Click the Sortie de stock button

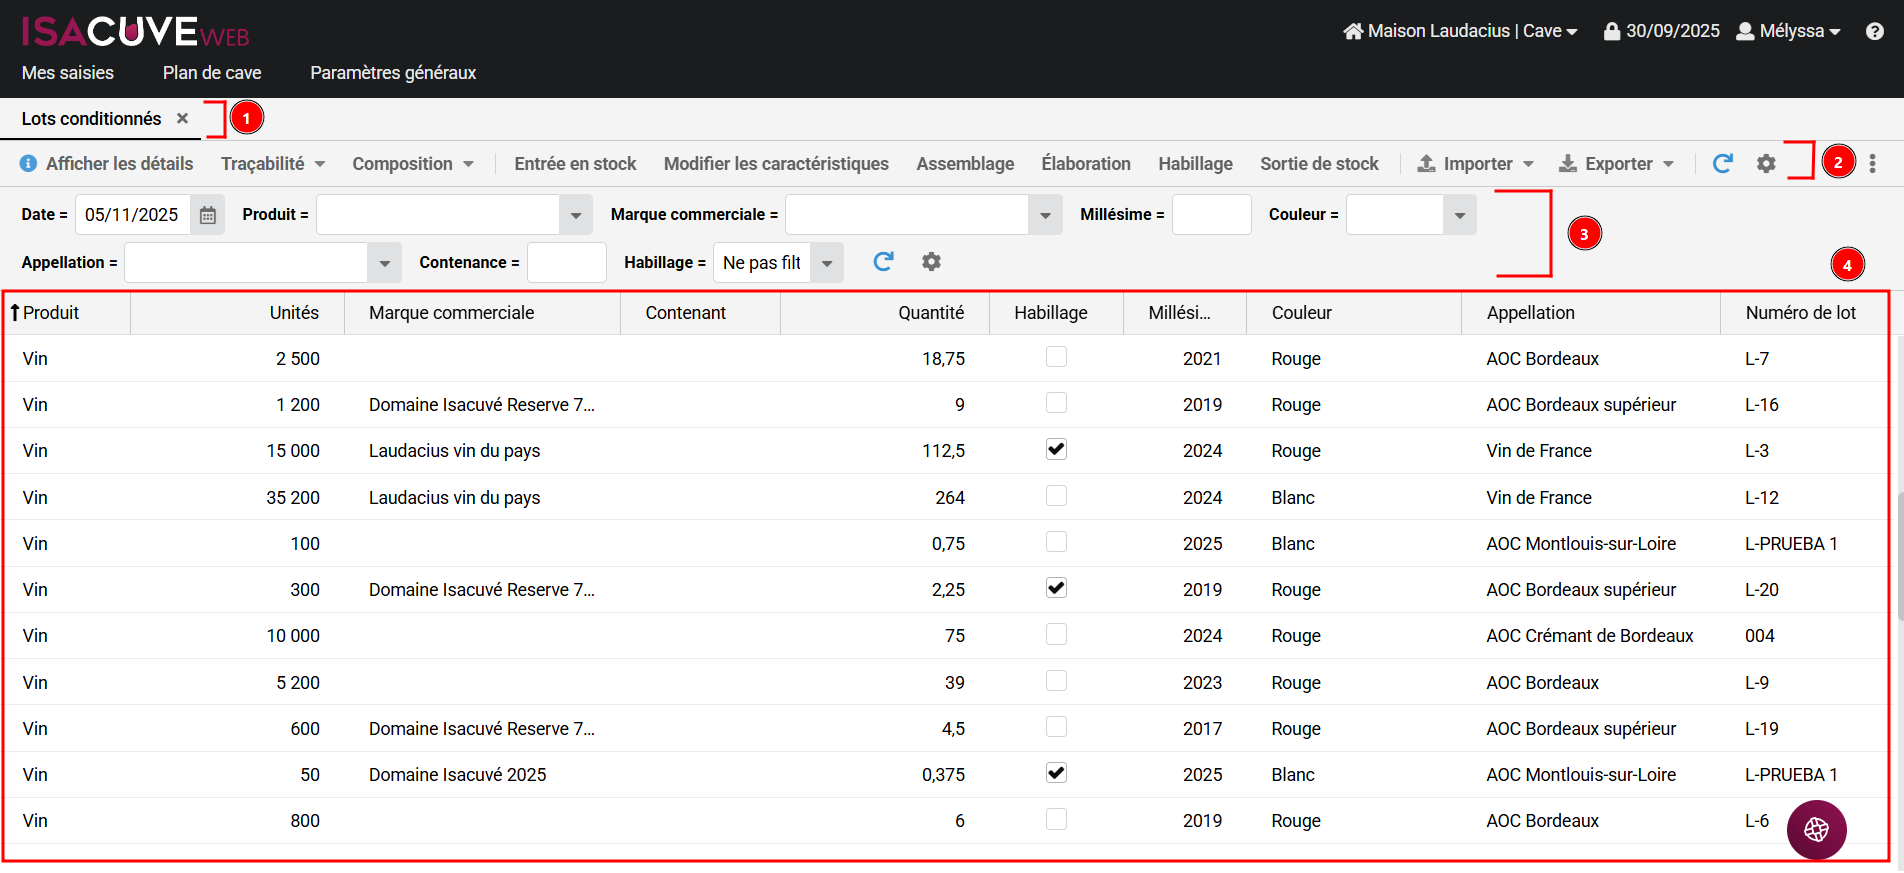pyautogui.click(x=1318, y=164)
